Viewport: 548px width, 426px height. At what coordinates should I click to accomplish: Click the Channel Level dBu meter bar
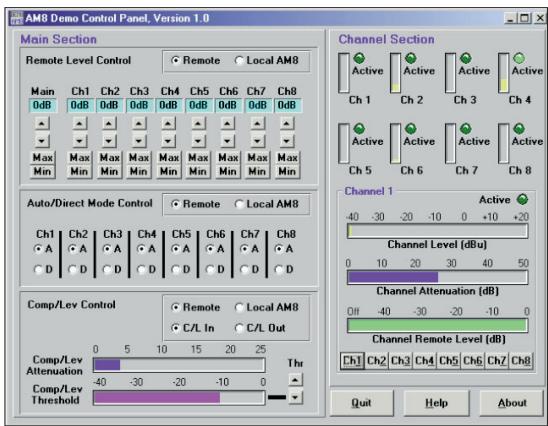tap(437, 231)
